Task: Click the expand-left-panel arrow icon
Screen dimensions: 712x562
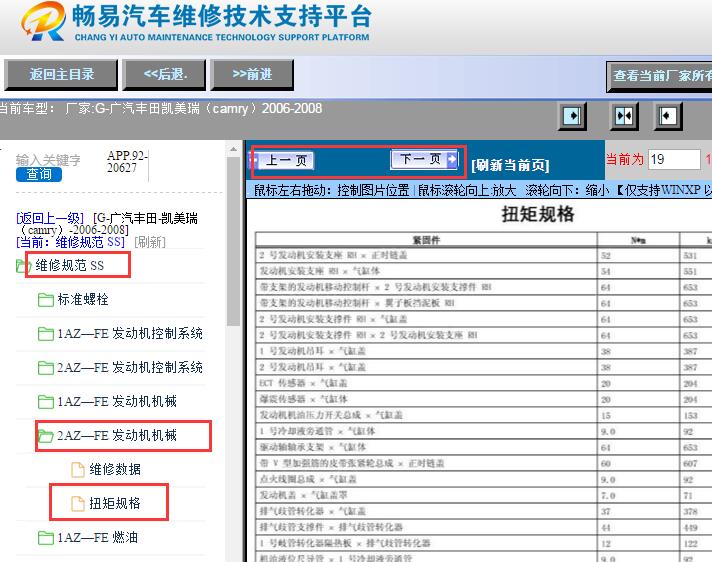Action: click(x=572, y=116)
